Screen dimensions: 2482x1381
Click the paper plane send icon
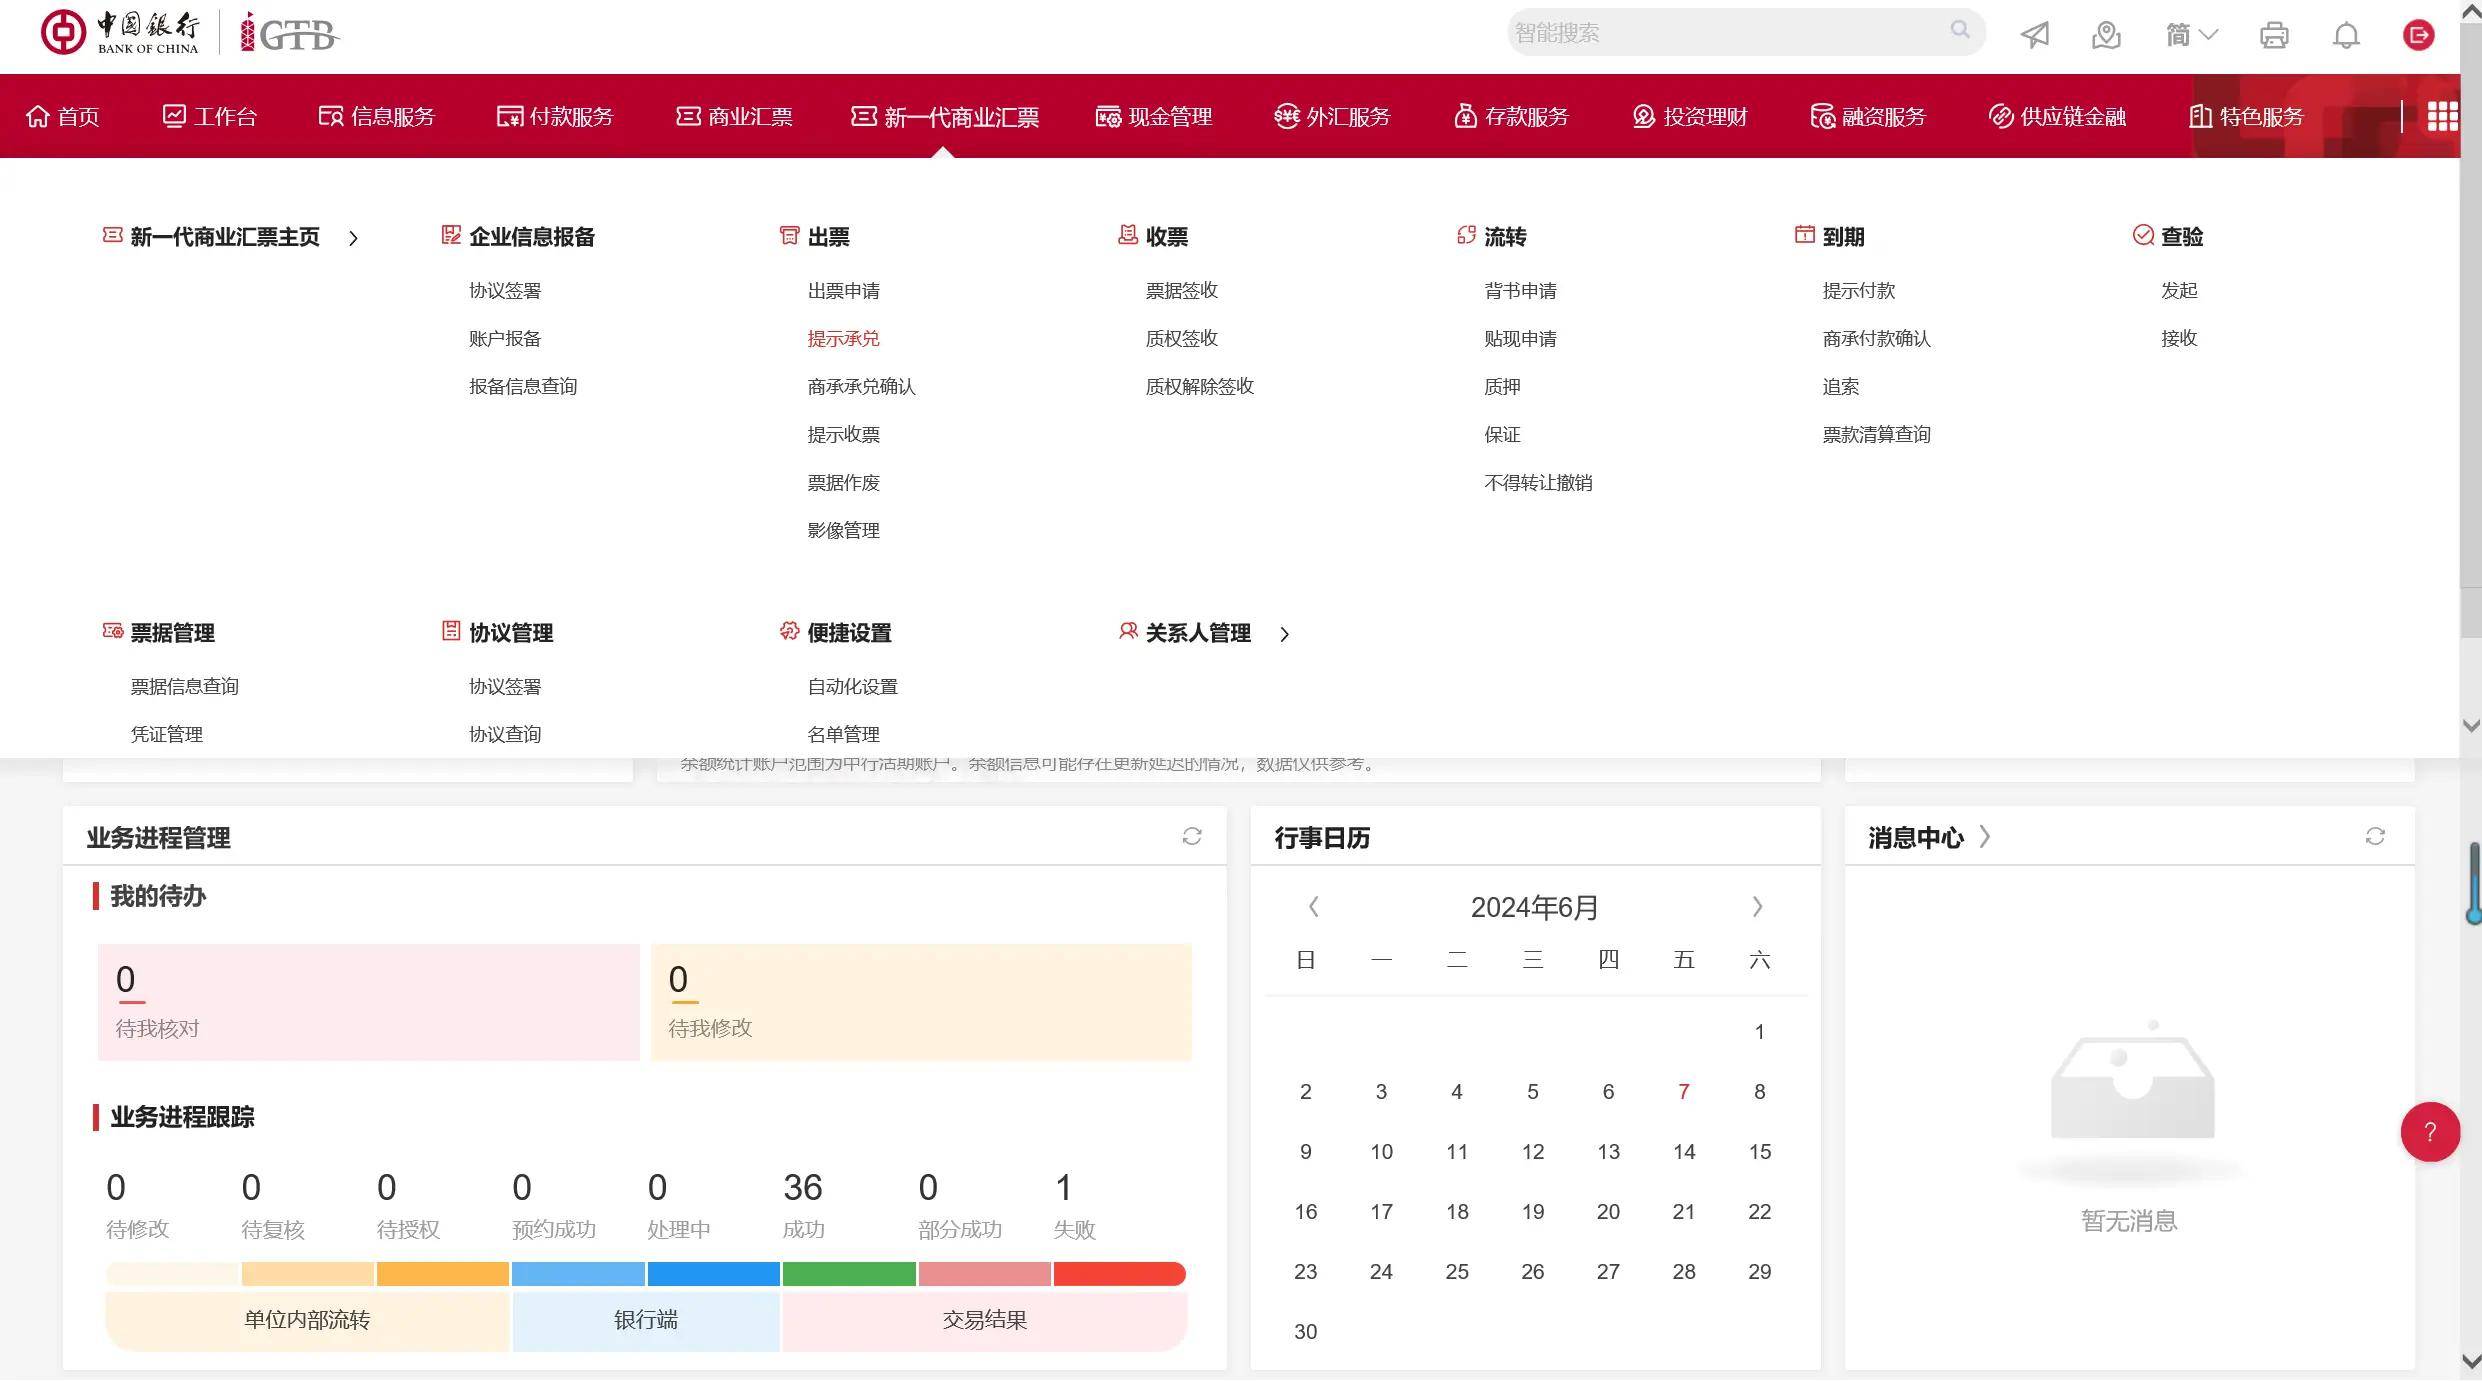pyautogui.click(x=2035, y=35)
